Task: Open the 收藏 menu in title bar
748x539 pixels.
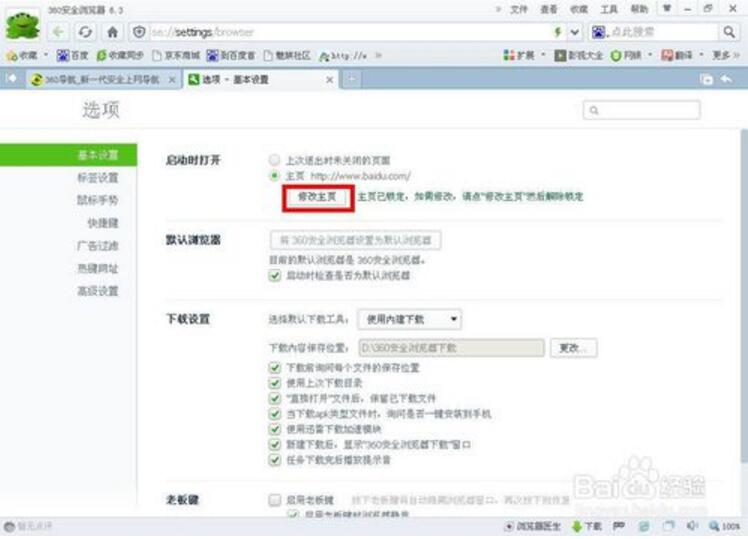Action: click(579, 9)
